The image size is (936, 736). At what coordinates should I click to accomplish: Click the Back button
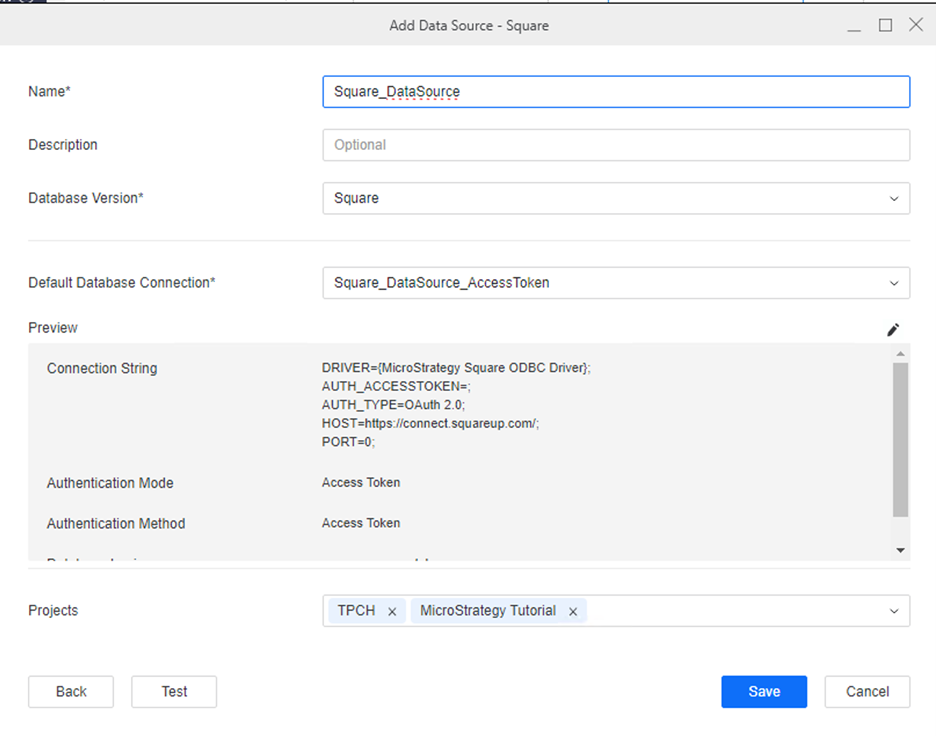71,691
